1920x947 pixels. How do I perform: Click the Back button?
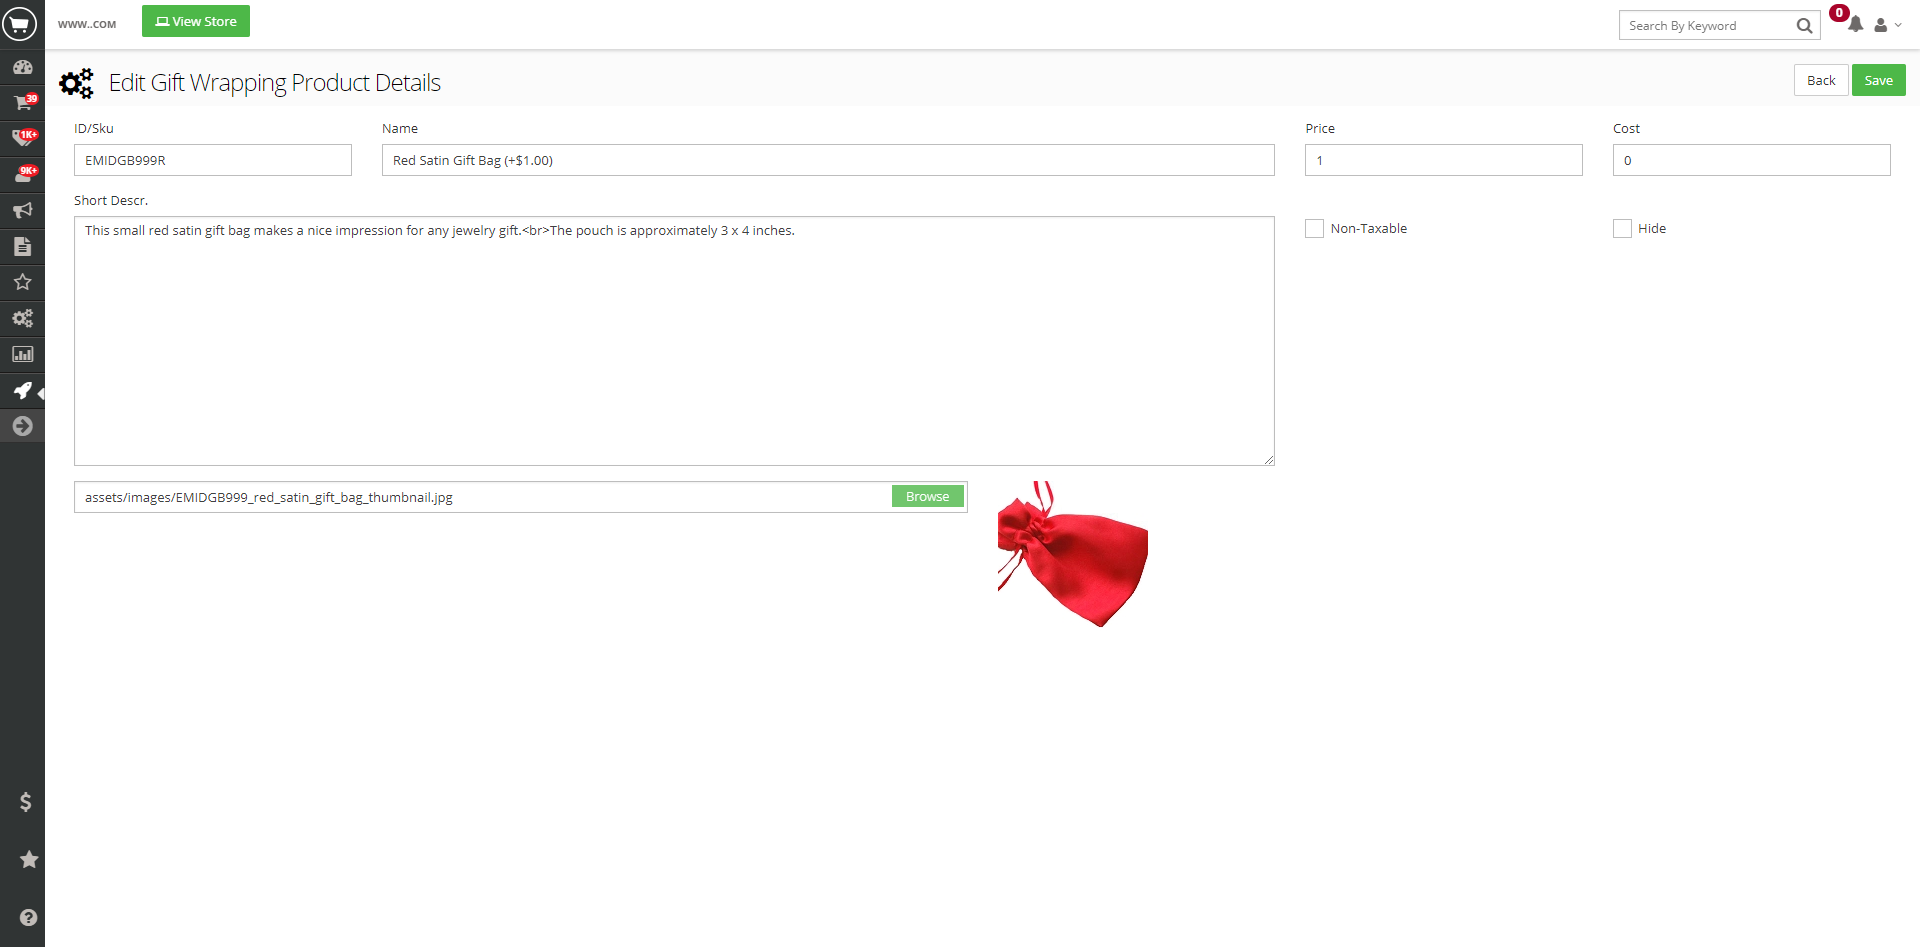1820,80
